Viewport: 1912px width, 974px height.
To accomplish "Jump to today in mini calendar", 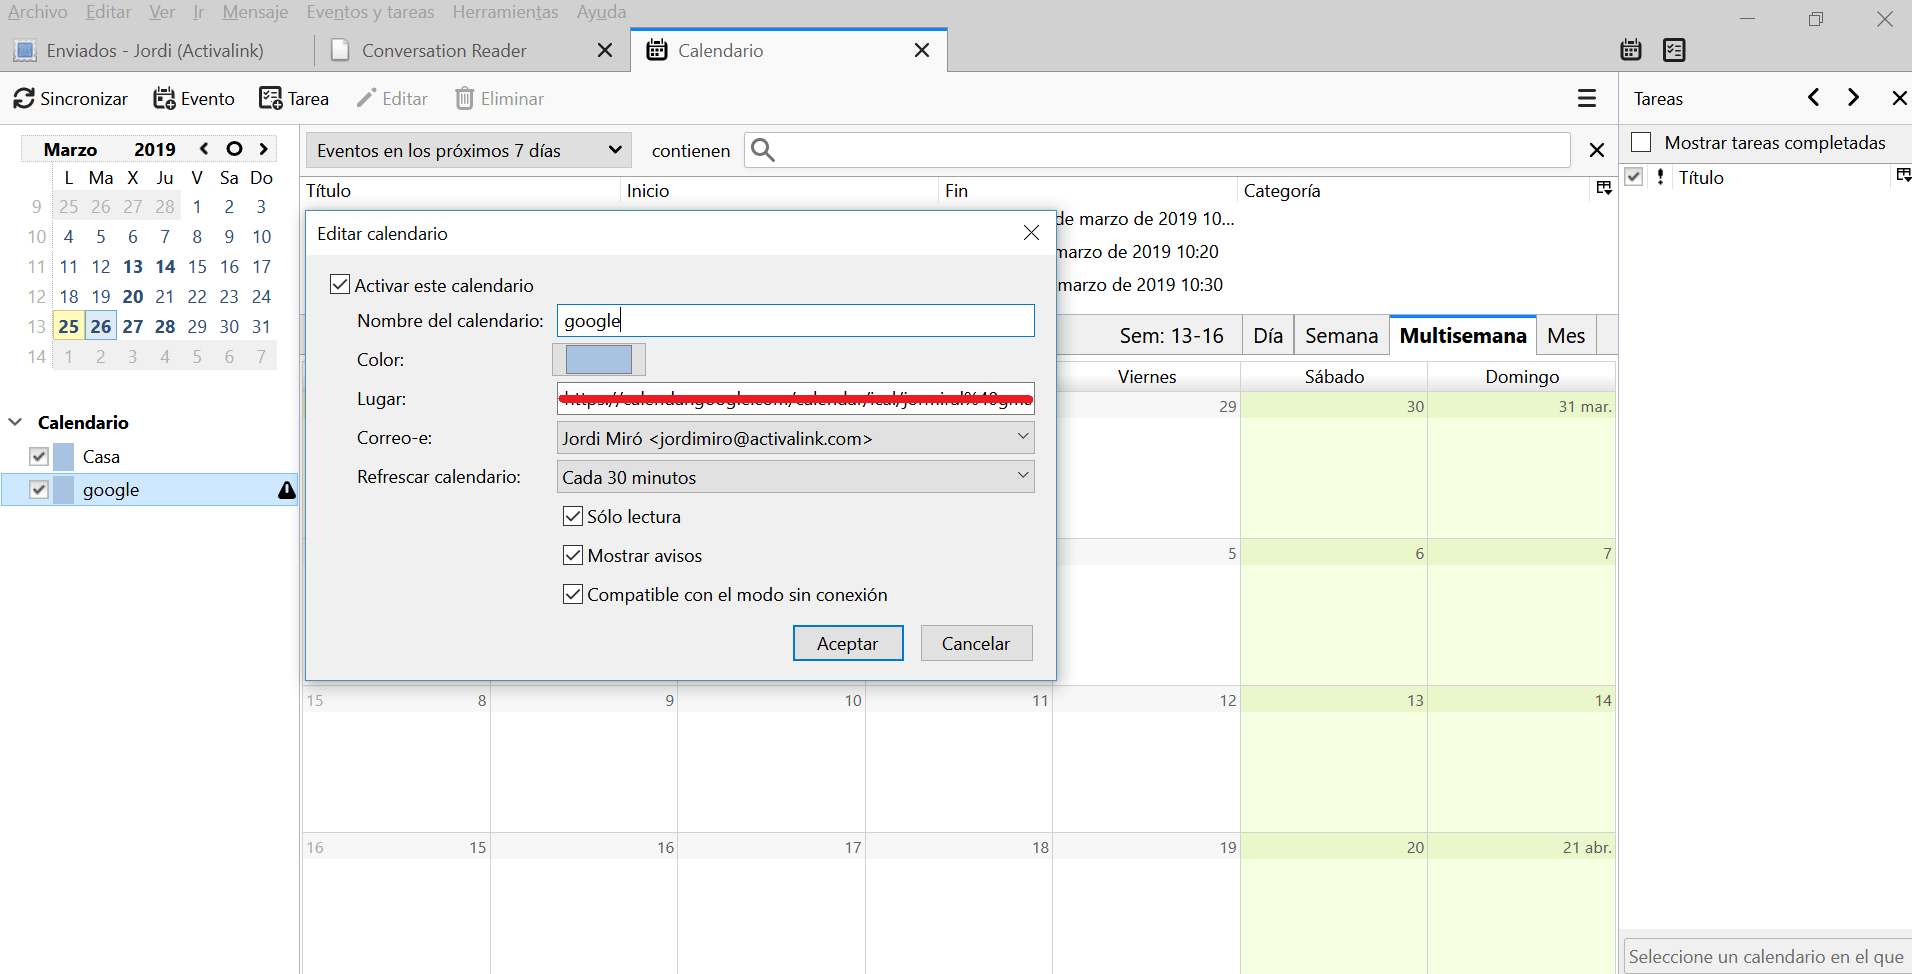I will [234, 149].
